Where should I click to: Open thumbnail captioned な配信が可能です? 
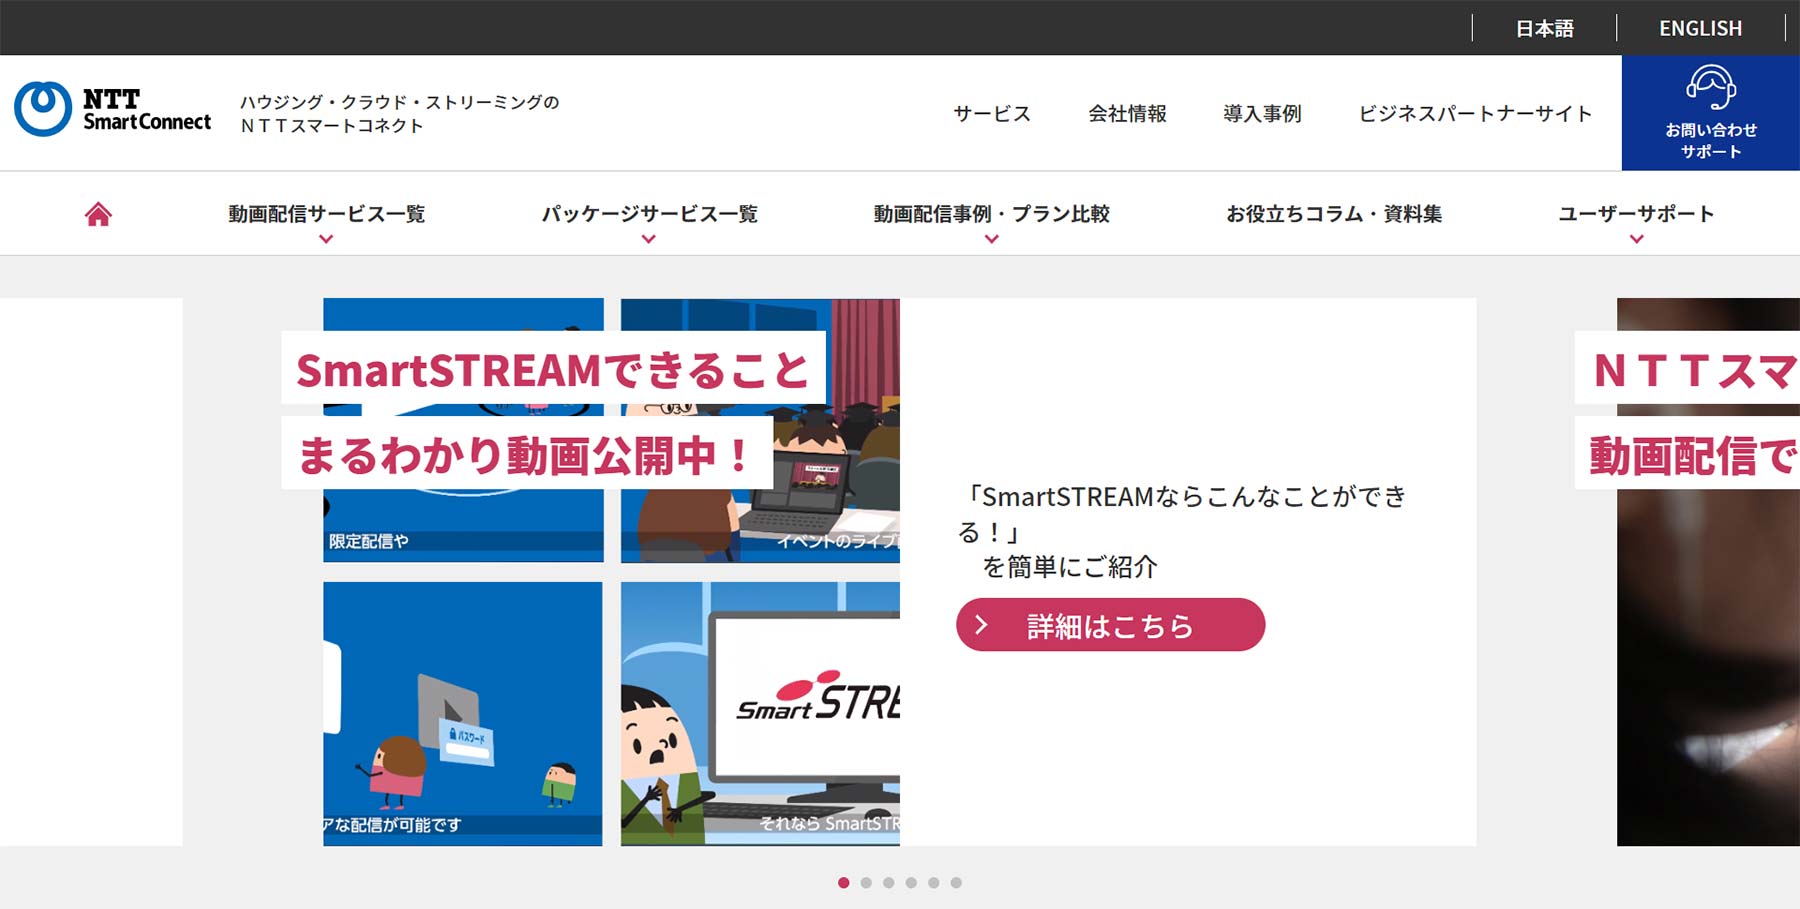463,714
